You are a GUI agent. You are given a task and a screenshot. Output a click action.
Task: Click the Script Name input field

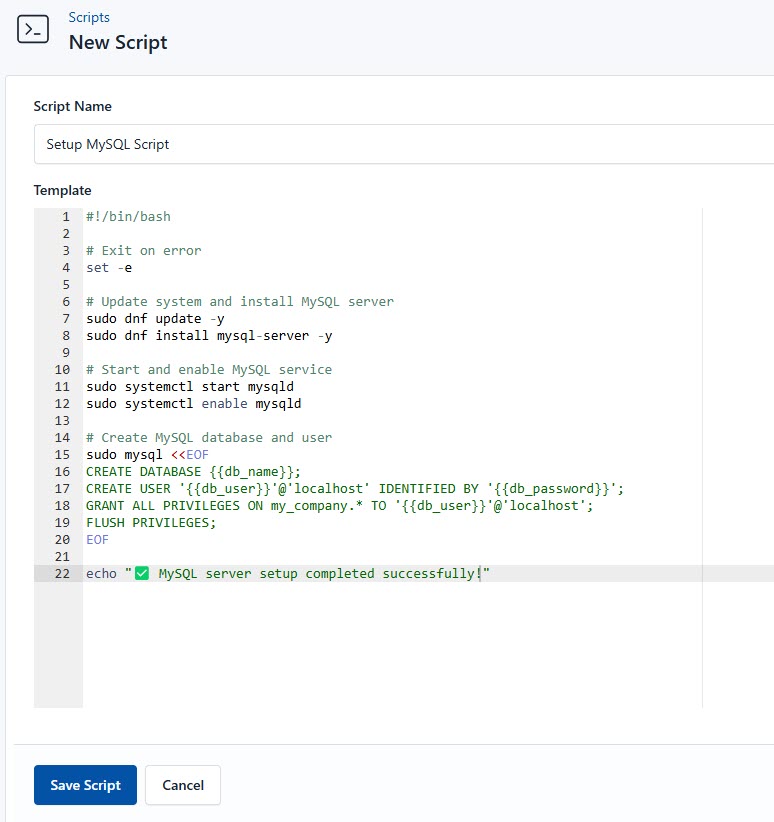pyautogui.click(x=404, y=144)
